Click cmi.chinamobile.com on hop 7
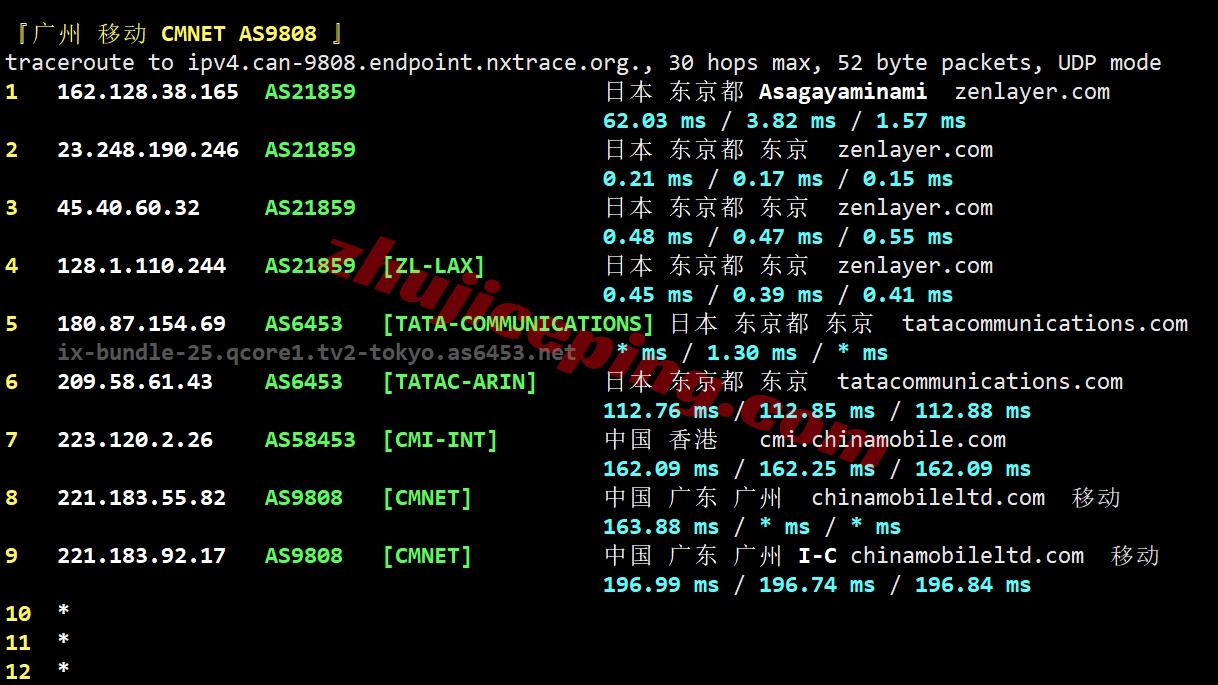Screen dimensions: 1218x685 click(x=883, y=440)
